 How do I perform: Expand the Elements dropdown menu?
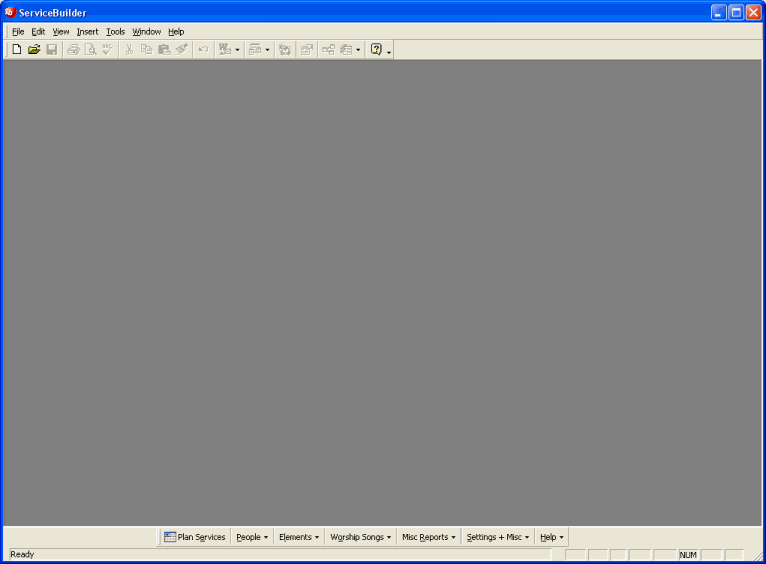(x=299, y=537)
